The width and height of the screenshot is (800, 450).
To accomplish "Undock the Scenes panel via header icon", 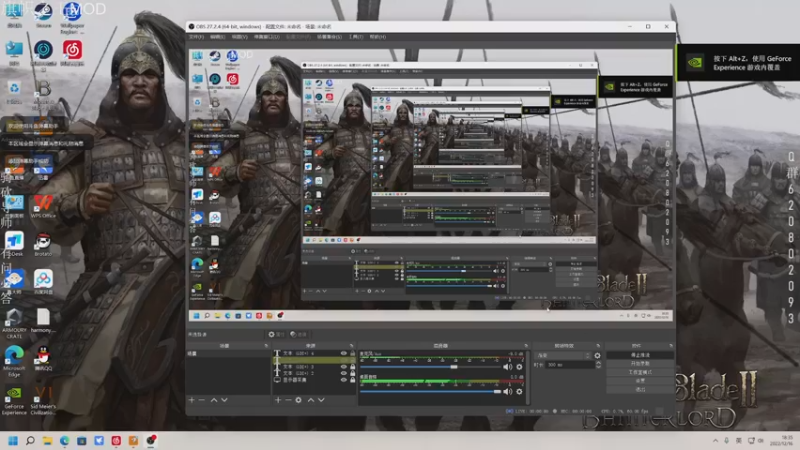I will click(266, 346).
